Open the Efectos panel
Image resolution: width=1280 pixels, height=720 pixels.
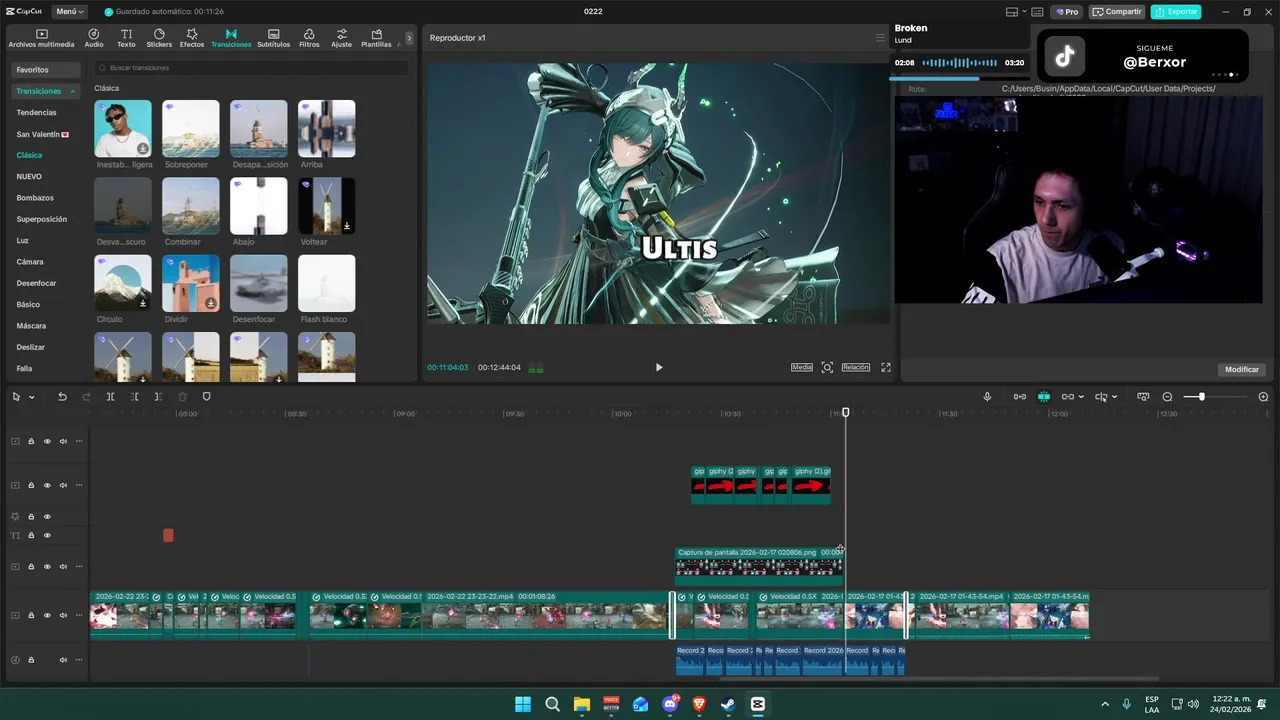[x=192, y=38]
